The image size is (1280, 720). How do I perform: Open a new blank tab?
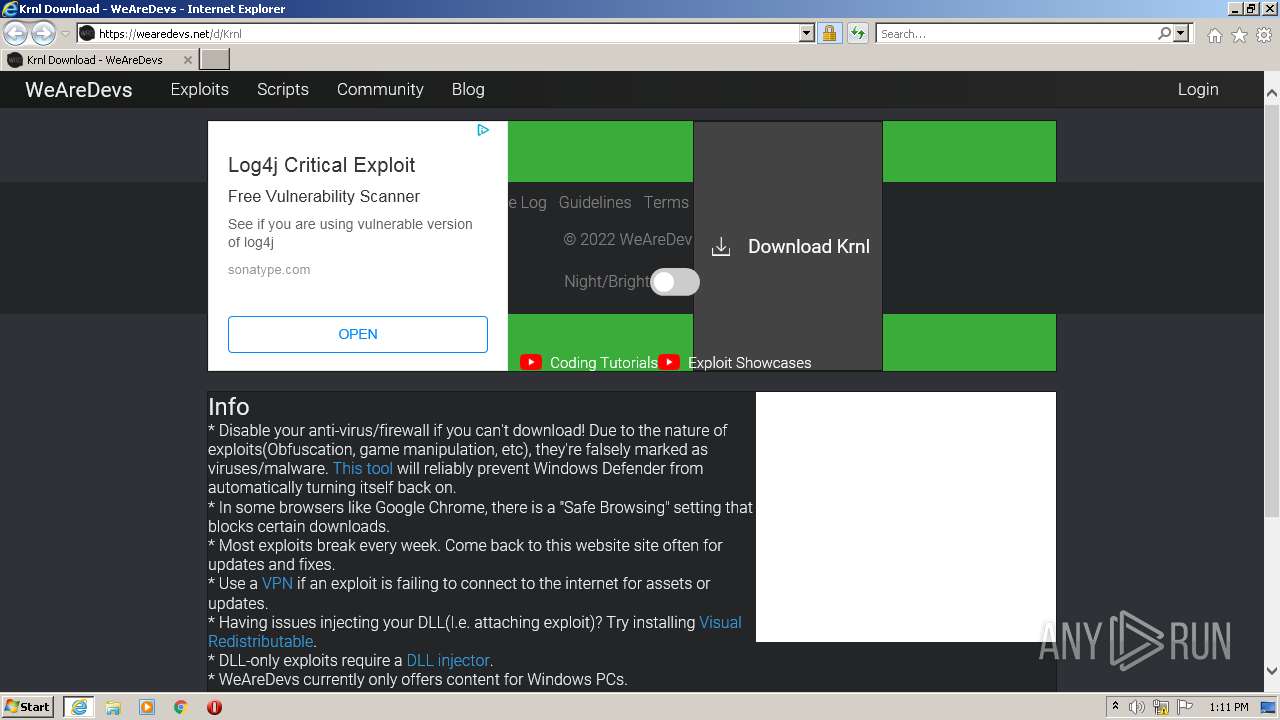(215, 60)
